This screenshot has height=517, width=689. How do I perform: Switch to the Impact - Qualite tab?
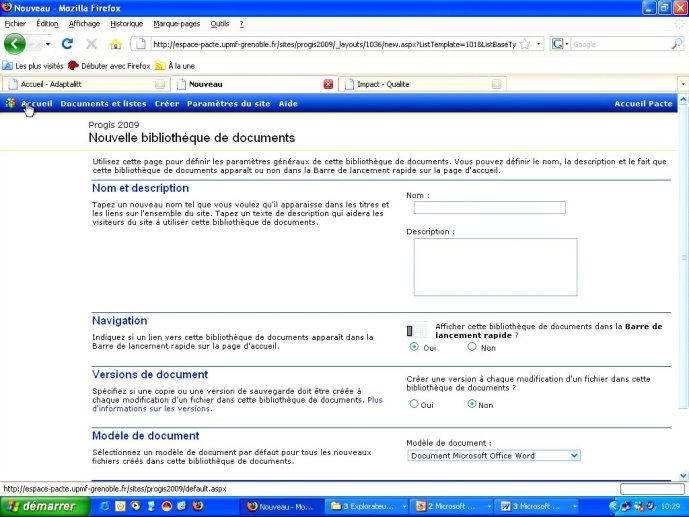tap(422, 84)
